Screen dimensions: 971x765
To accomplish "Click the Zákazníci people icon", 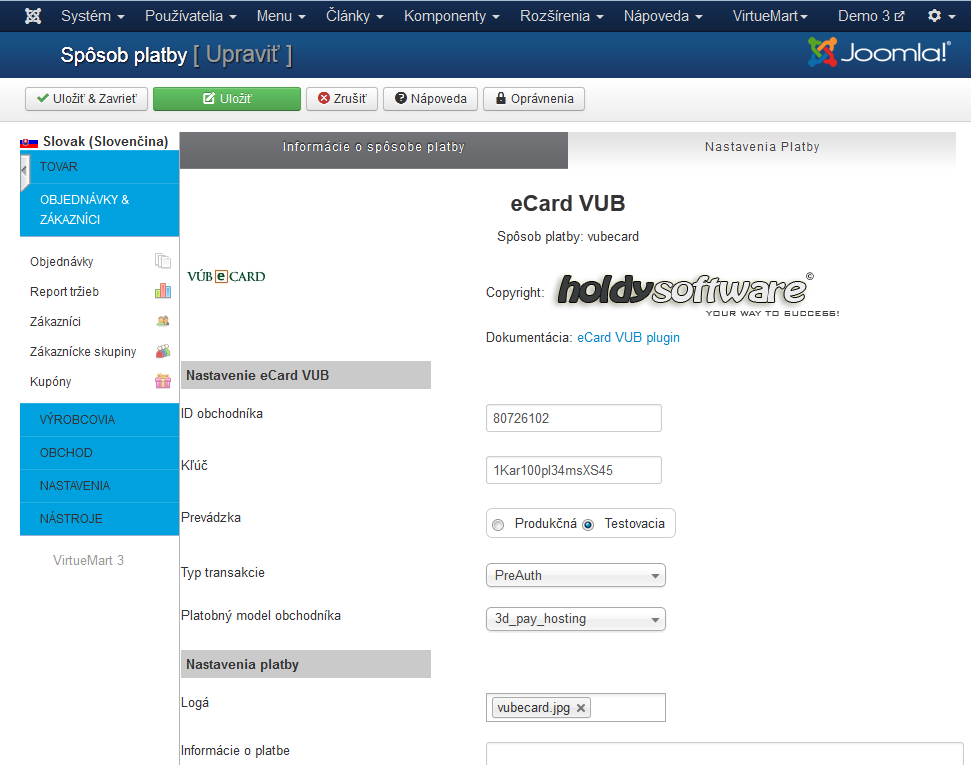I will click(x=163, y=321).
